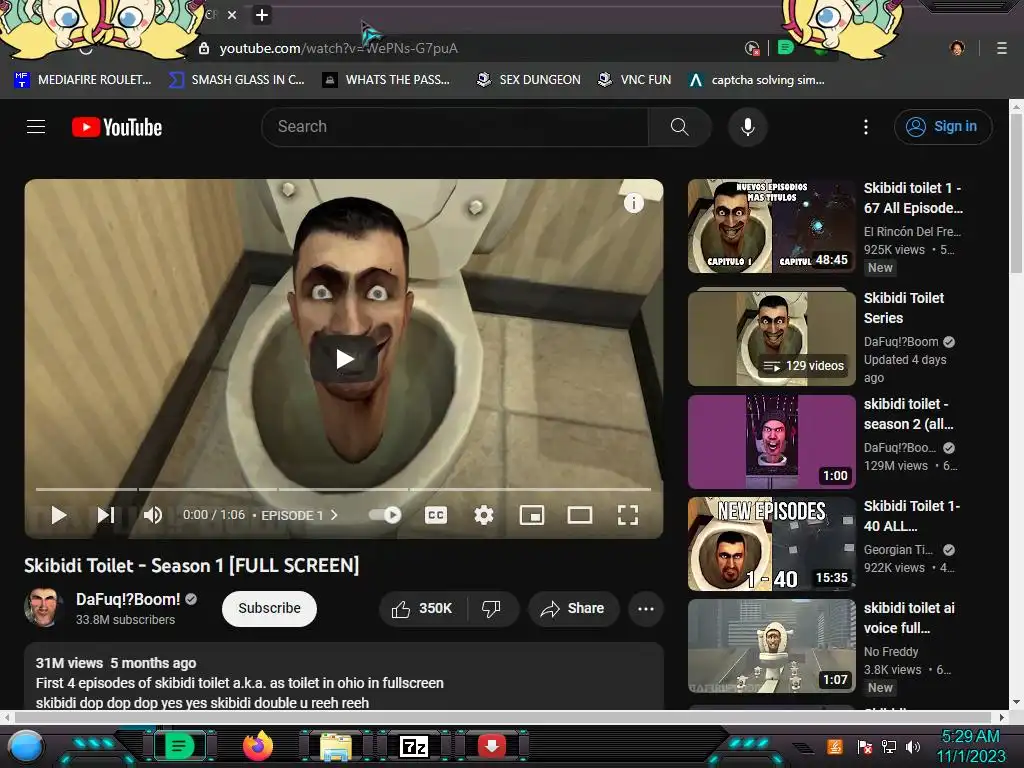The image size is (1024, 768).
Task: Open 'Skibidi toilet 1 - 67 All Episode' thumbnail
Action: 771,226
